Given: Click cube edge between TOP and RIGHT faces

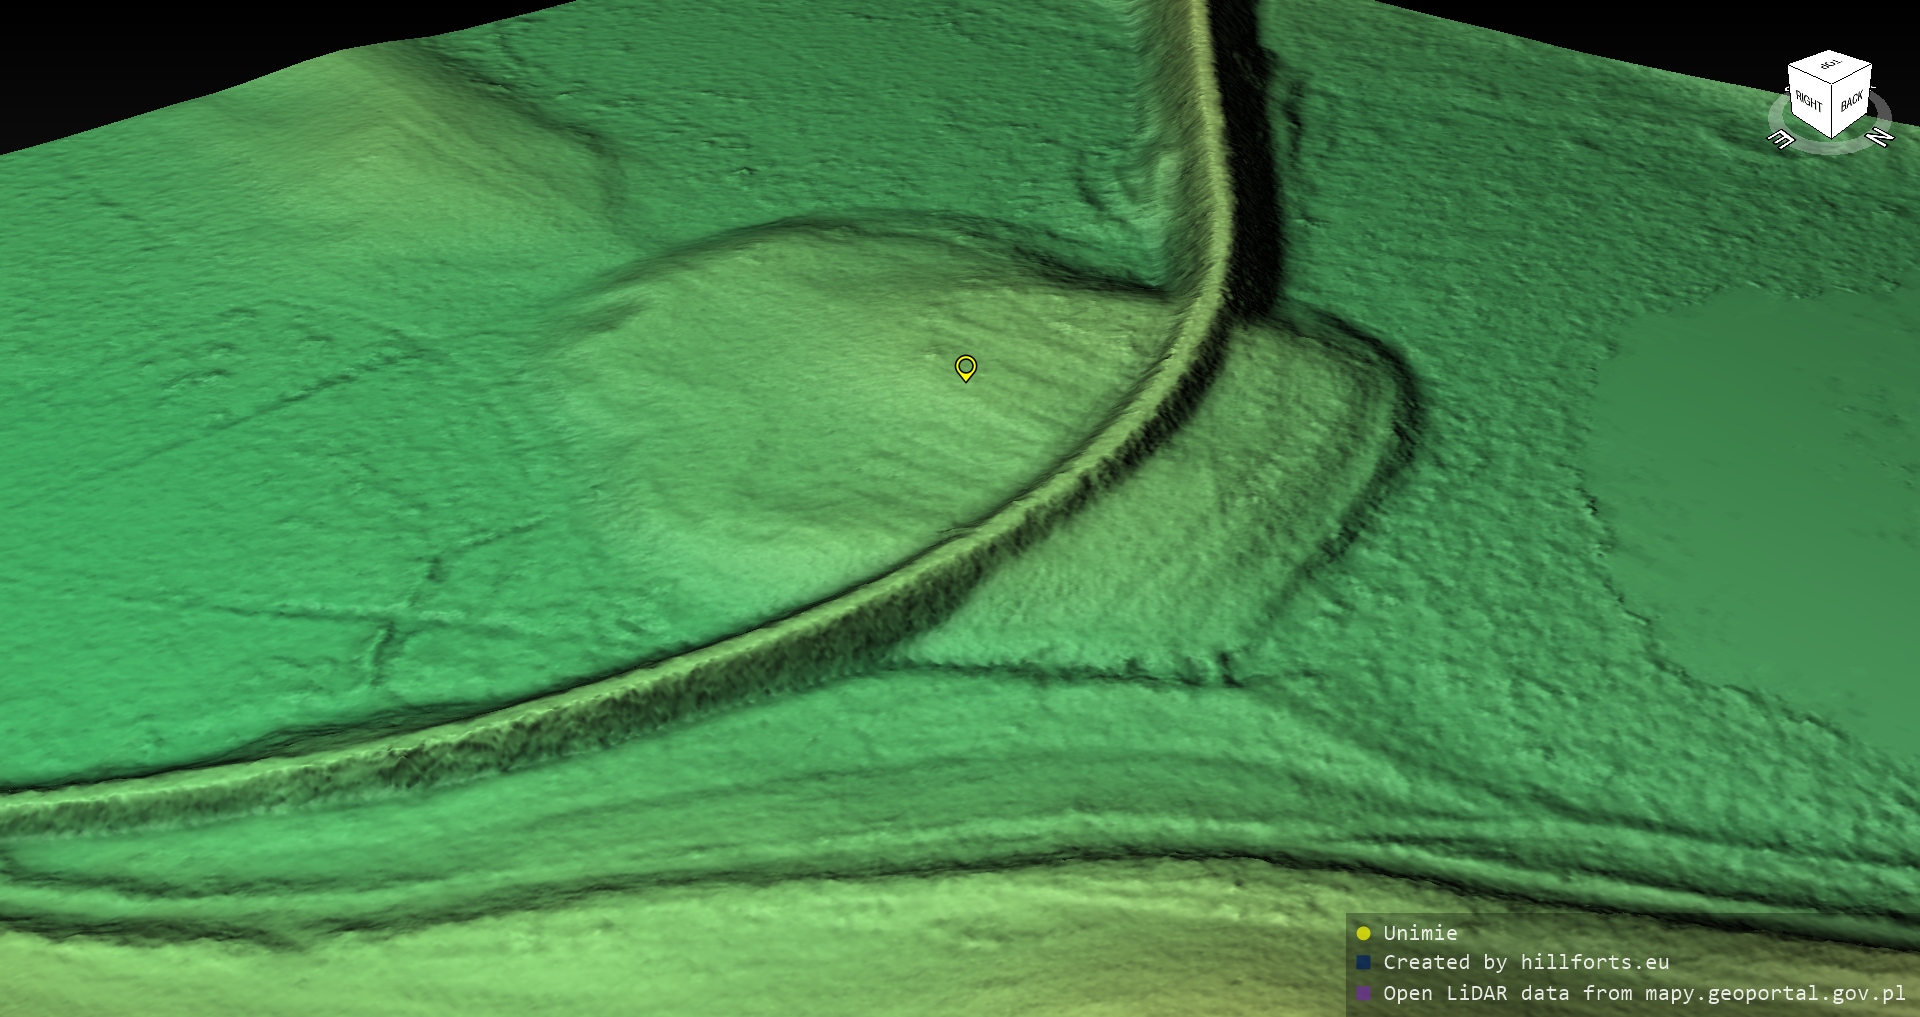Looking at the screenshot, I should [1809, 76].
